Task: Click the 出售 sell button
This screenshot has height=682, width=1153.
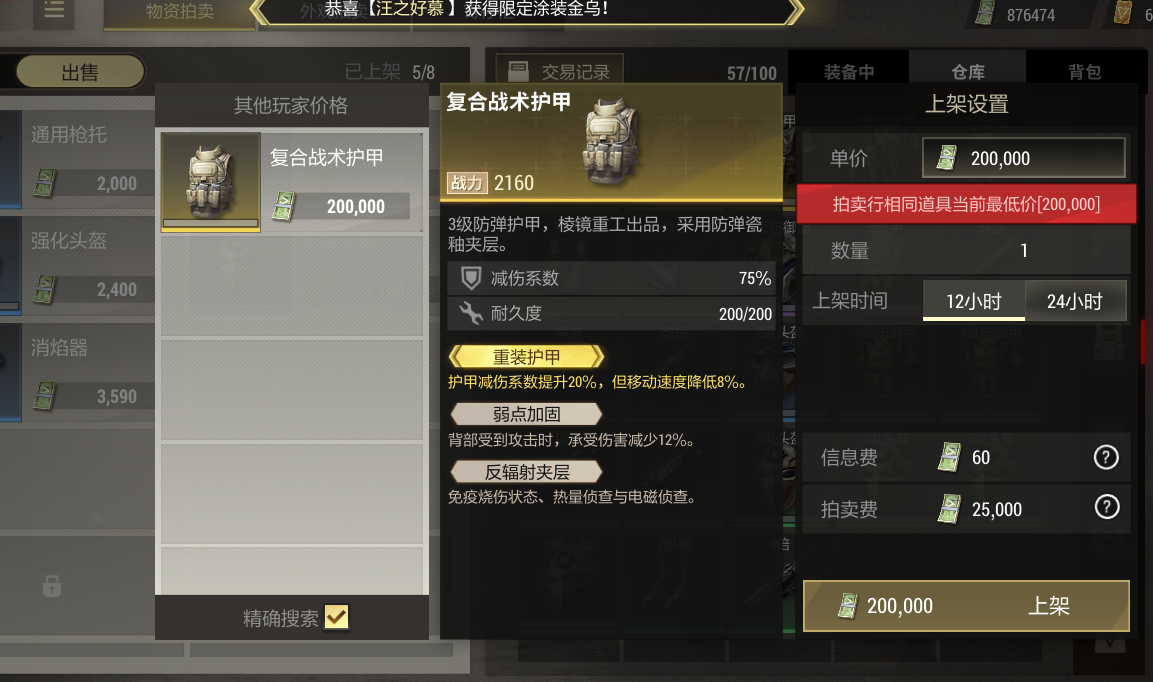Action: coord(80,72)
